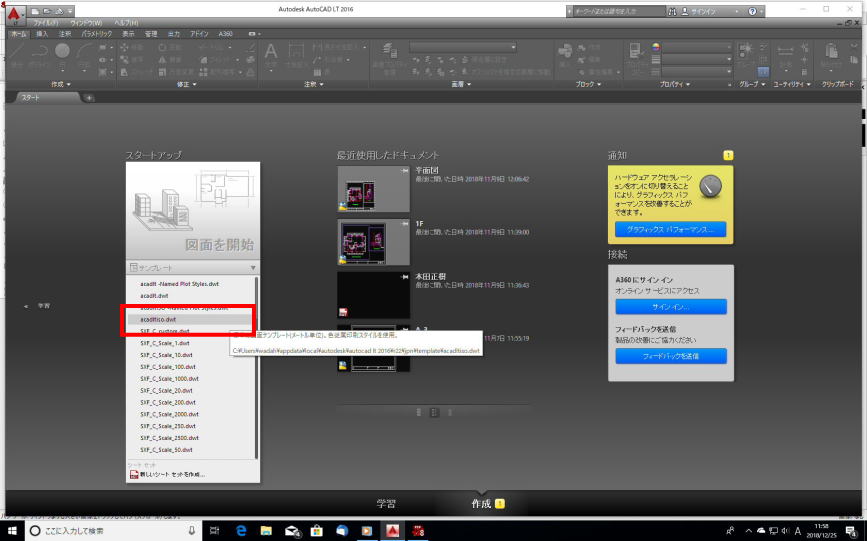Select the large A text tool in ribbon
Screen dimensions: 867x541
271,52
